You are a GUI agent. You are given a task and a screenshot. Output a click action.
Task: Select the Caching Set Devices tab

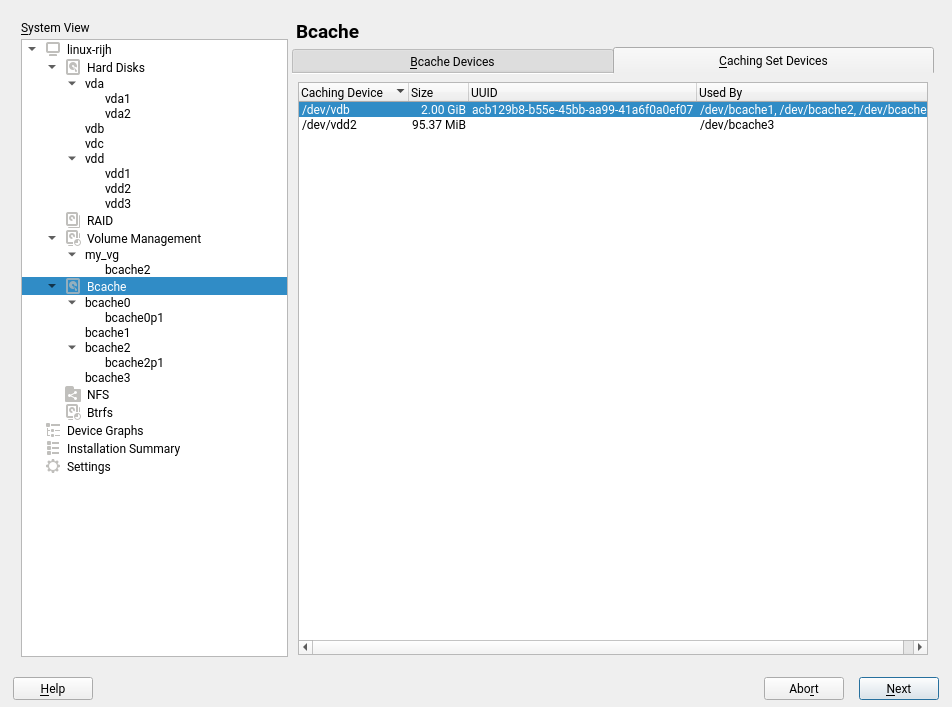click(x=772, y=61)
